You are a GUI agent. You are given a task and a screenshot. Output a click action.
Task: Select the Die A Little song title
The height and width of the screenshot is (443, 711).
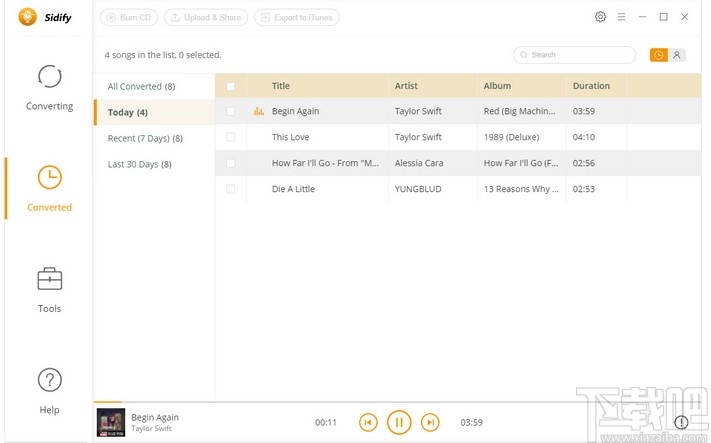[293, 189]
